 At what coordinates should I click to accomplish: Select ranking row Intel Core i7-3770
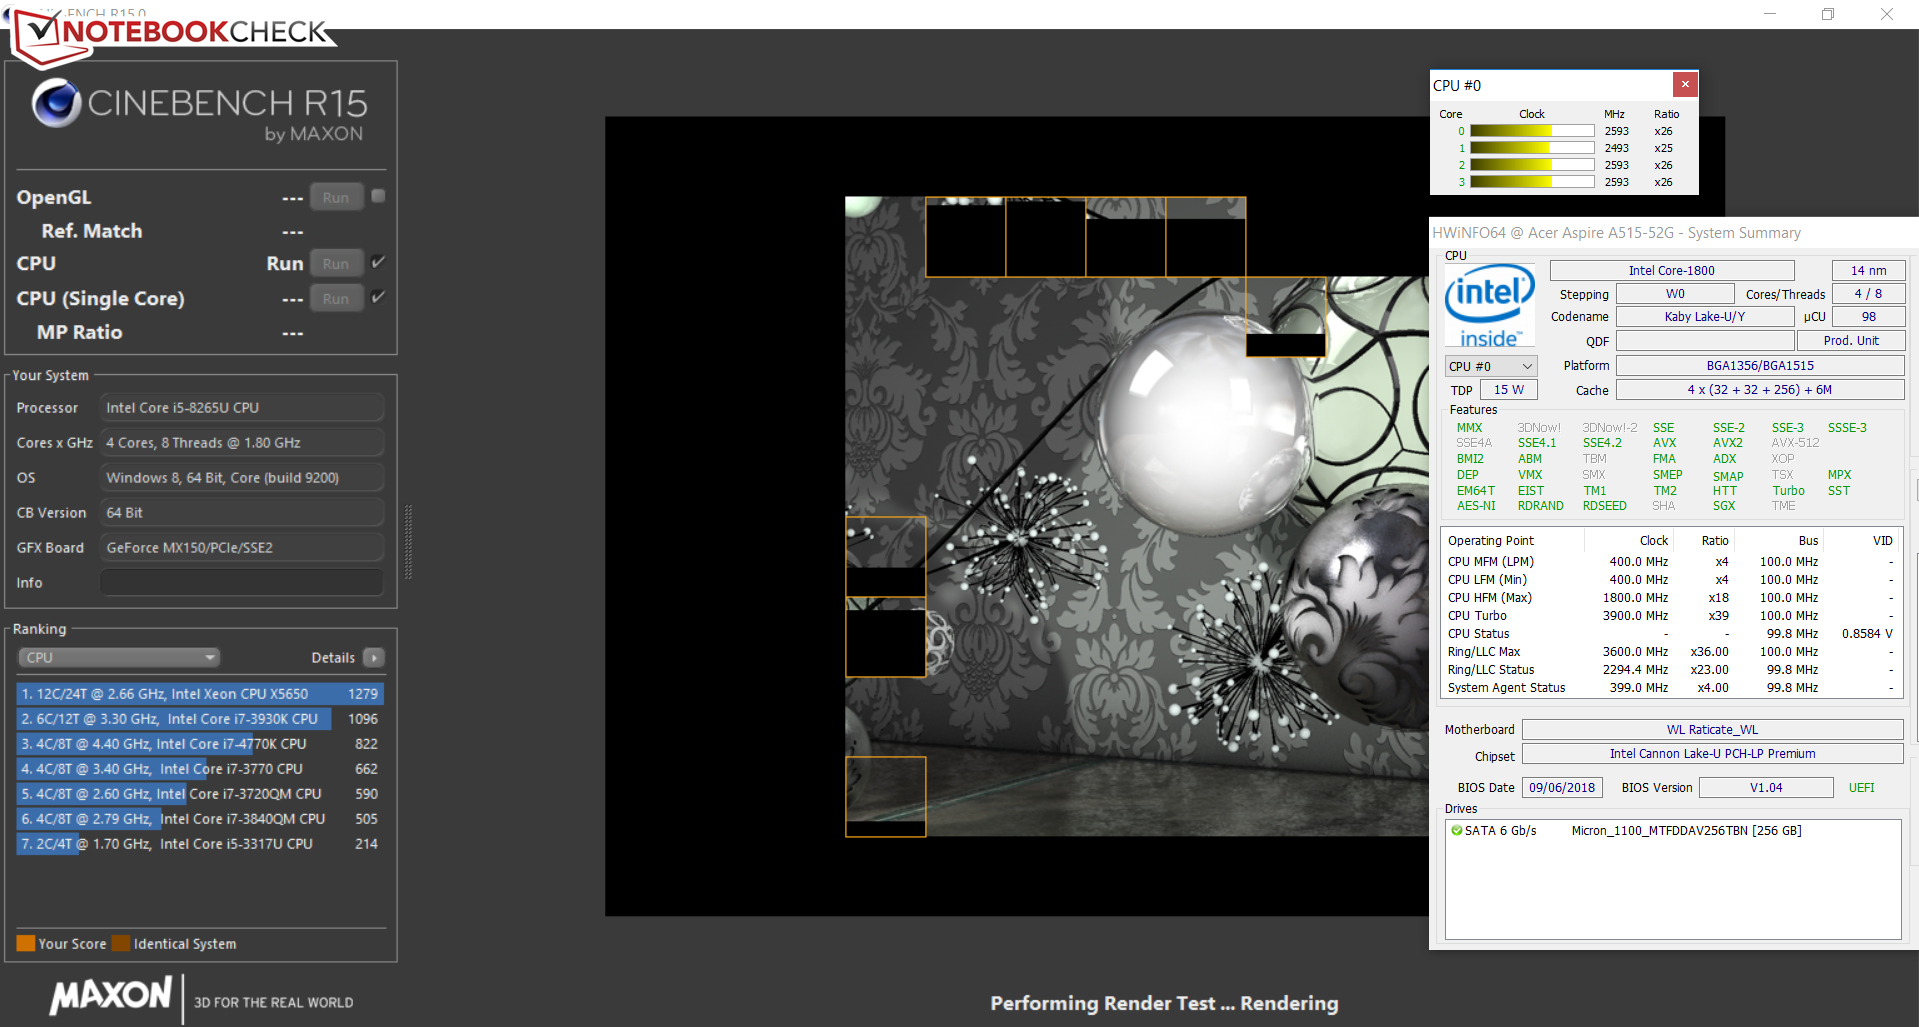200,769
